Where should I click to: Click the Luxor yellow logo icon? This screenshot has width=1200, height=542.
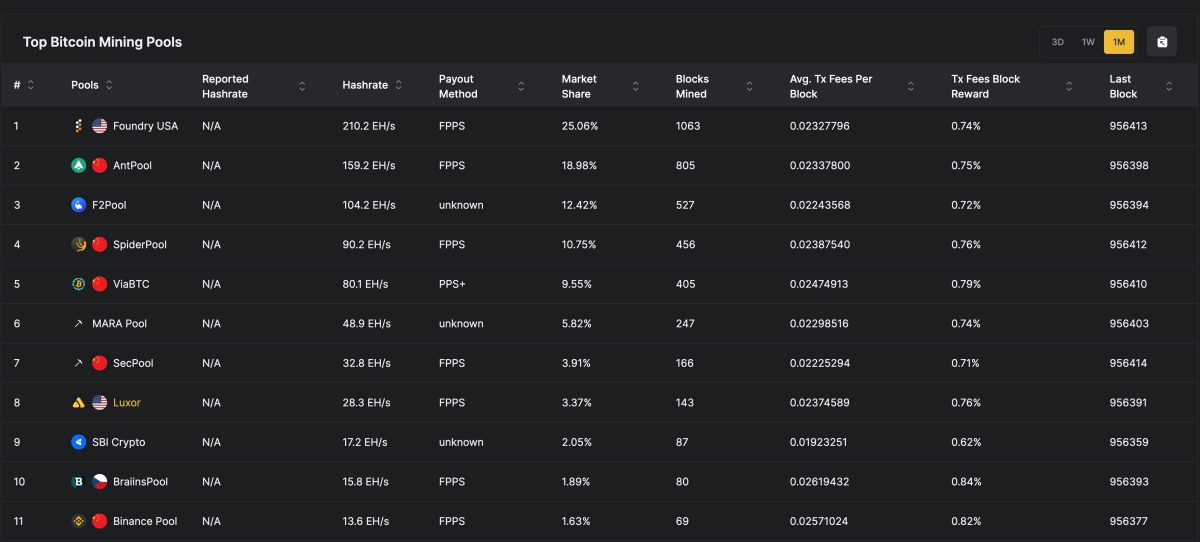click(78, 403)
